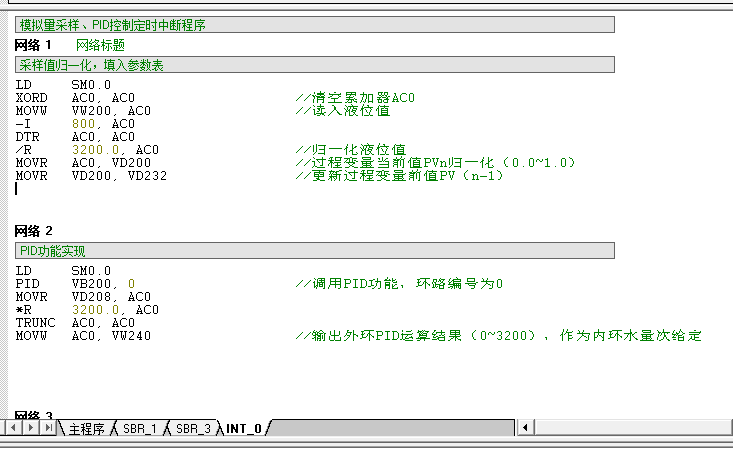Viewport: 733px width, 463px height.
Task: Click the /R 3200.0, AC0 instruction
Action: coord(87,150)
